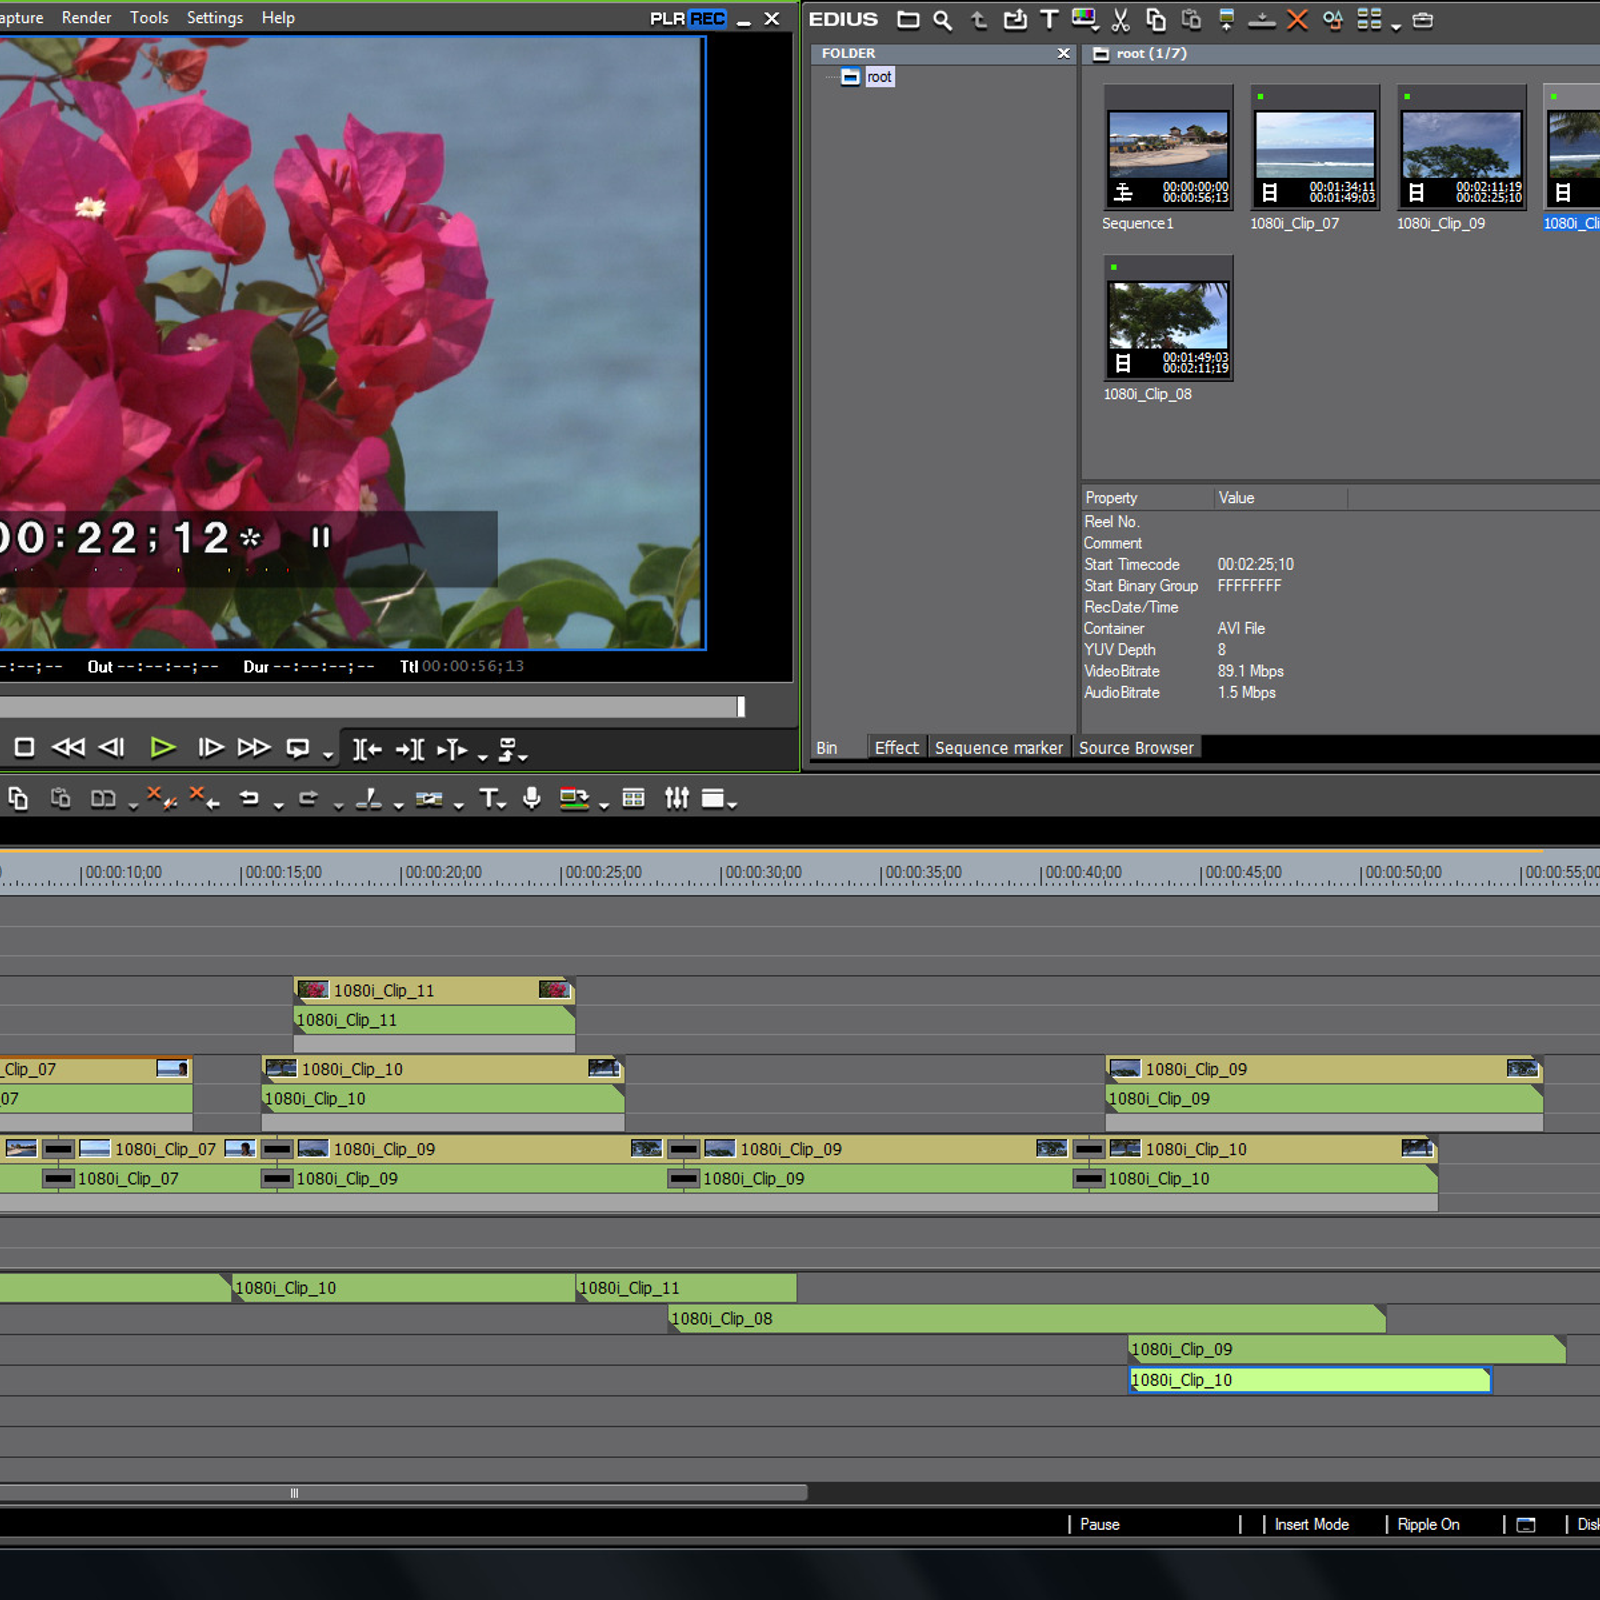Stop playback in the recorder
Viewport: 1600px width, 1600px height.
(x=25, y=747)
